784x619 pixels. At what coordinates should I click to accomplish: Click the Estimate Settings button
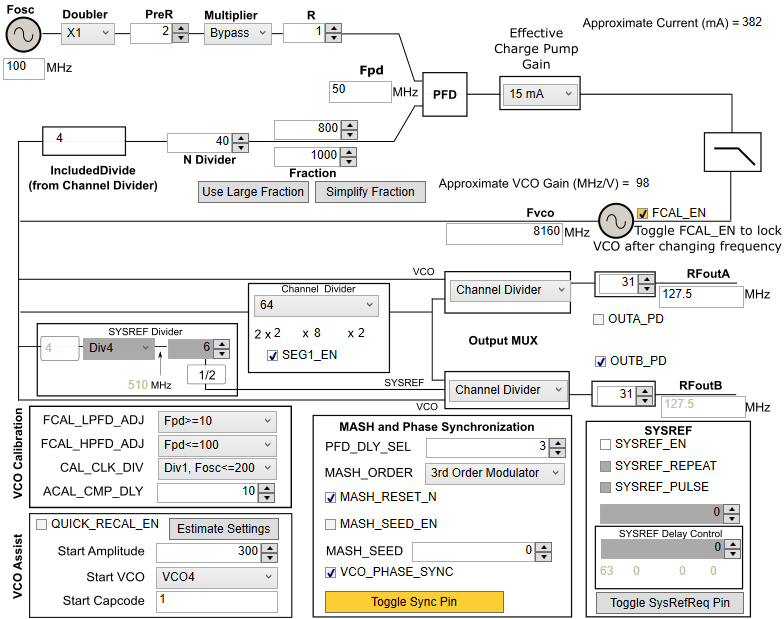coord(223,528)
